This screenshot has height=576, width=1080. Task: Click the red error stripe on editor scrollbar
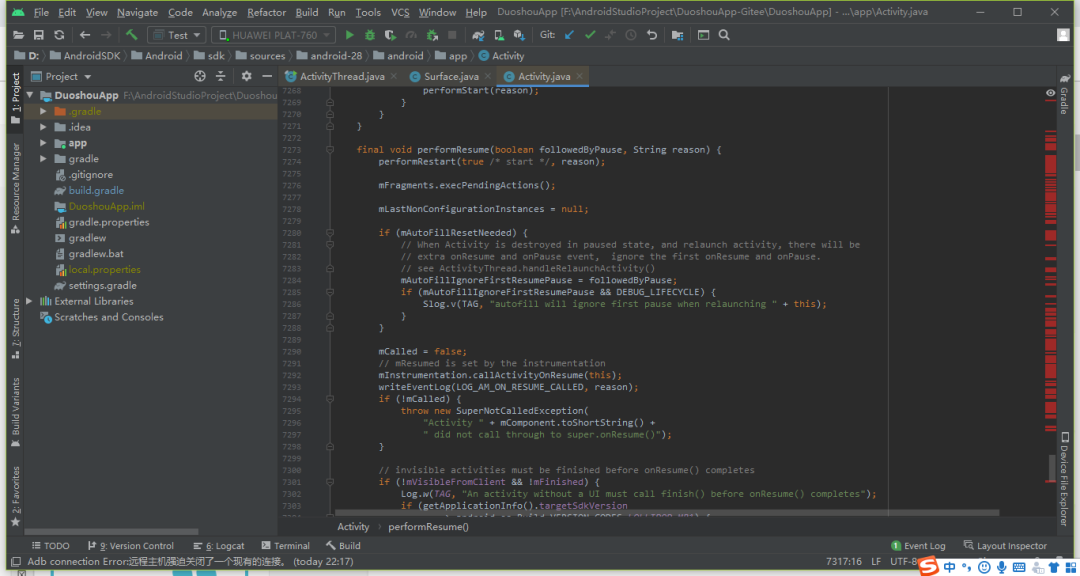[x=1050, y=165]
